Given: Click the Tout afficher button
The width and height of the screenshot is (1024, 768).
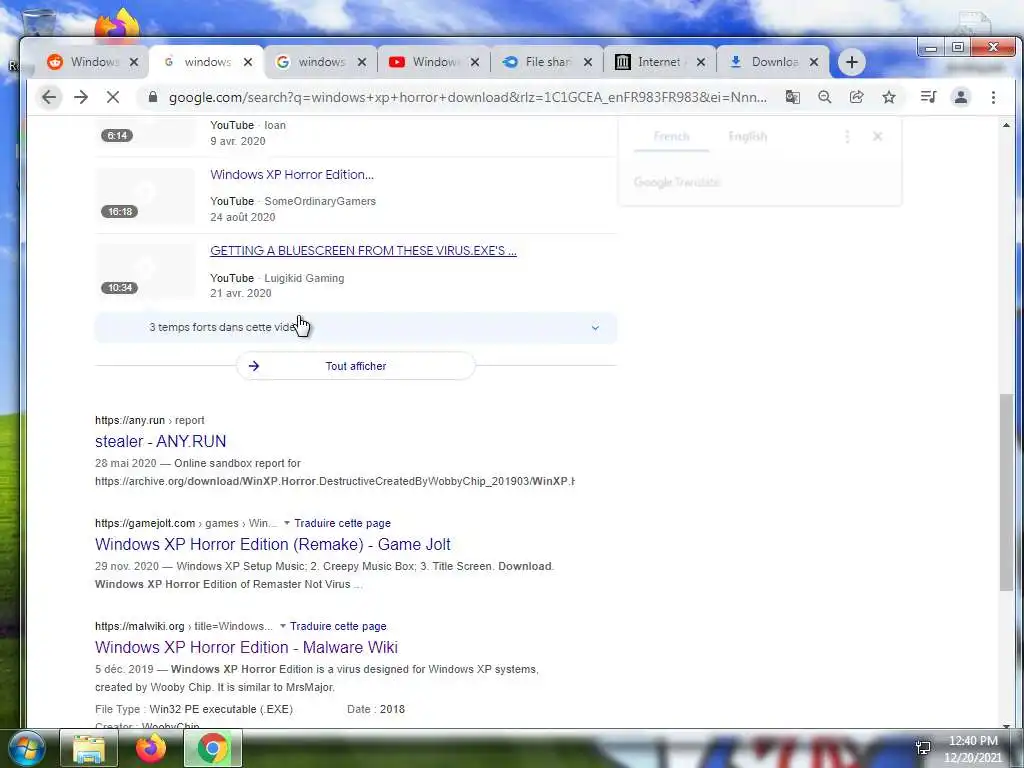Looking at the screenshot, I should coord(356,366).
